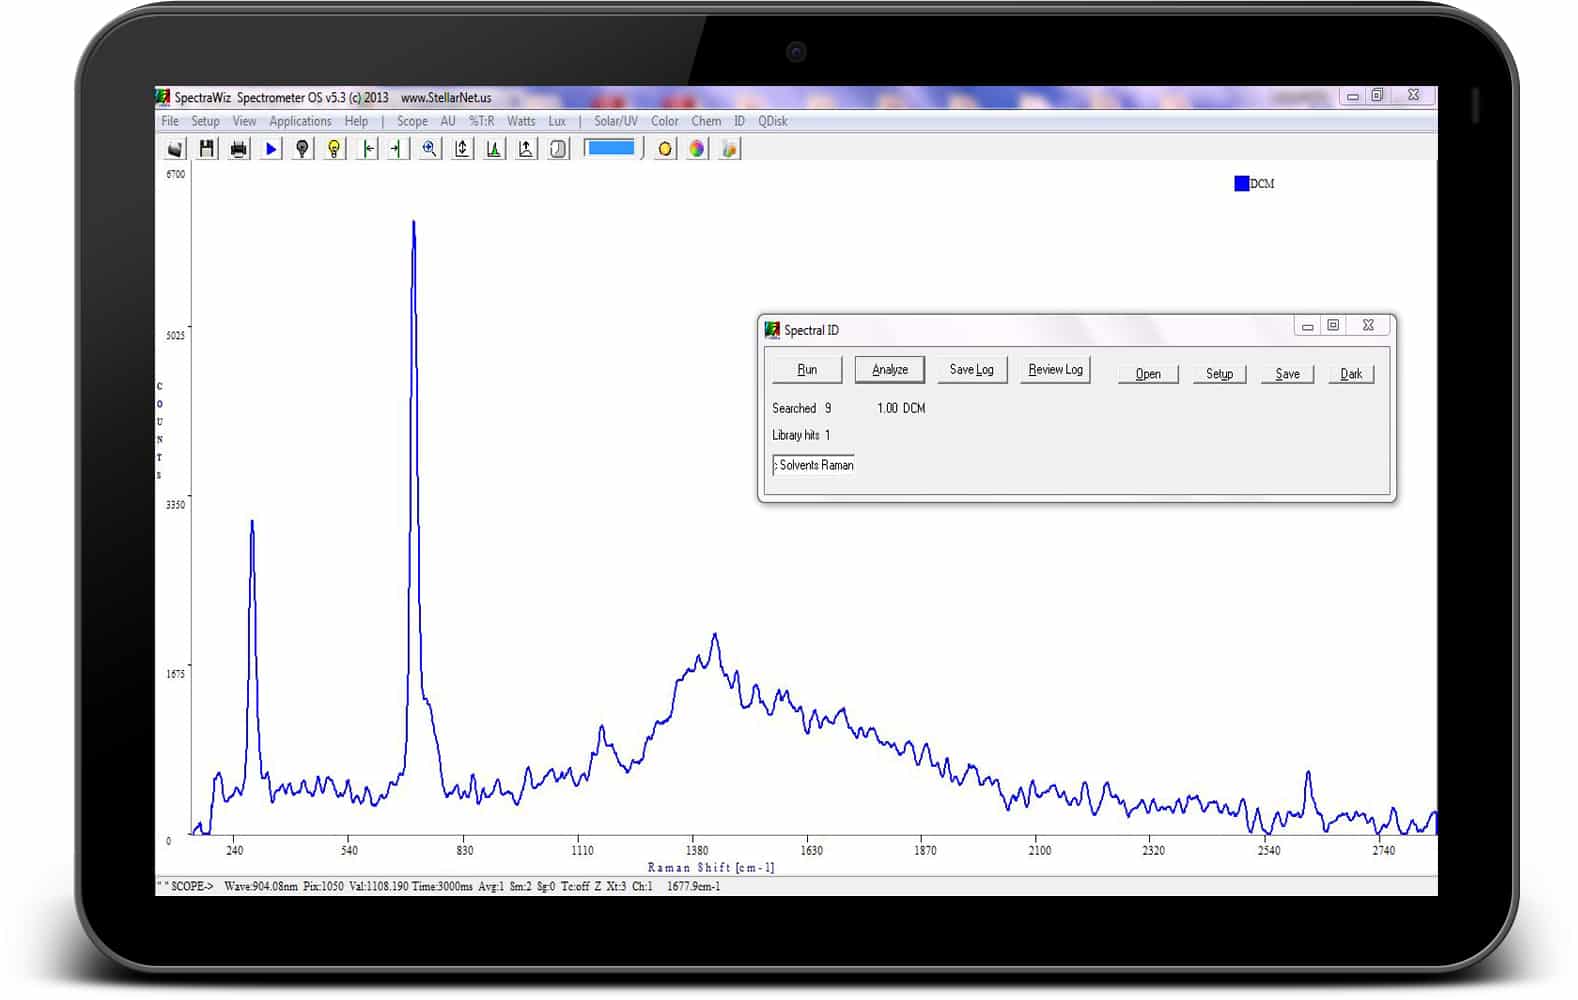This screenshot has width=1578, height=1000.
Task: Click the peak find icon
Action: (494, 149)
